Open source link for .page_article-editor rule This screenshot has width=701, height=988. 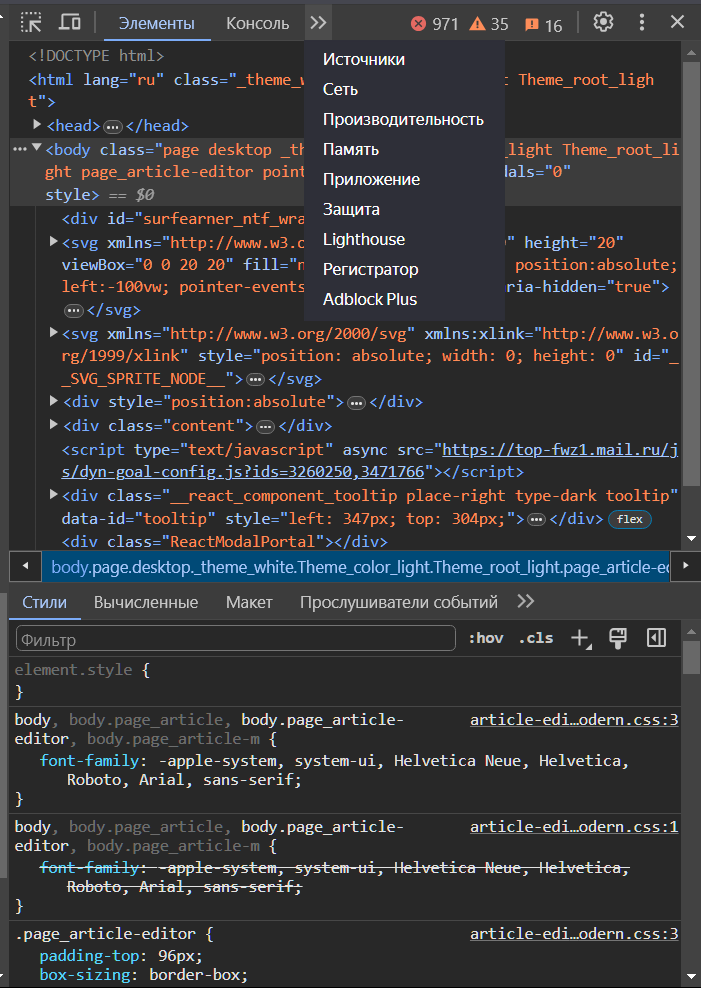574,934
